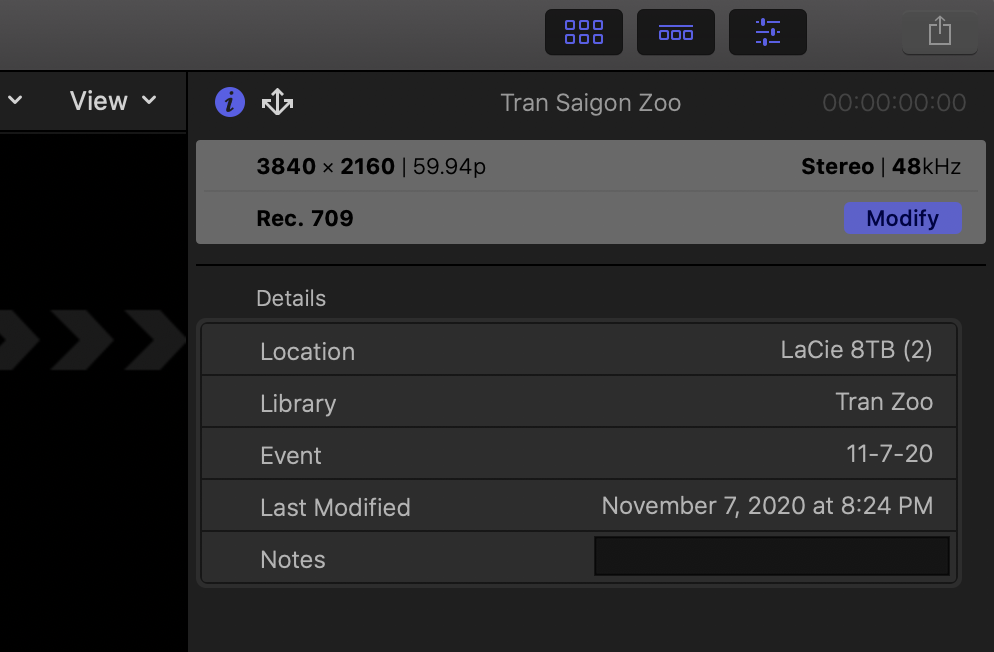Toggle the Inspector sliders button
Screen dimensions: 994x652
[768, 32]
